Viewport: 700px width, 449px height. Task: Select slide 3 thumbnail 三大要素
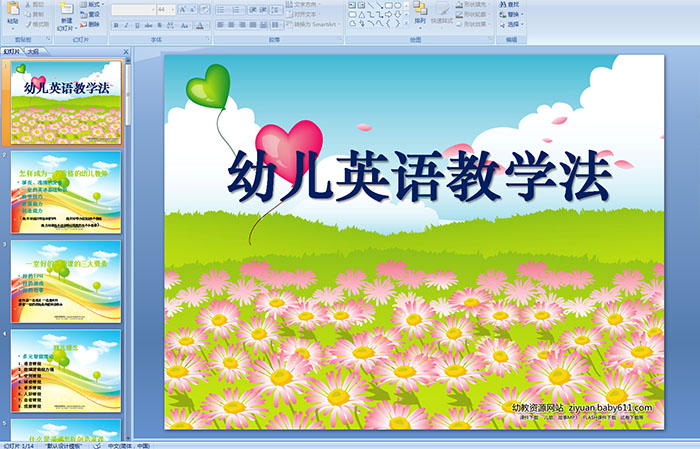(66, 282)
